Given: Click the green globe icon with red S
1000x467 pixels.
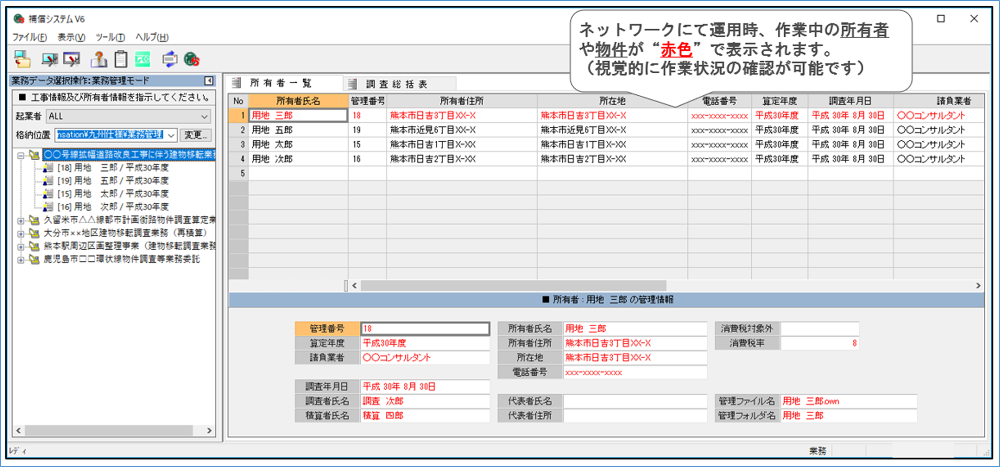Looking at the screenshot, I should coord(191,60).
